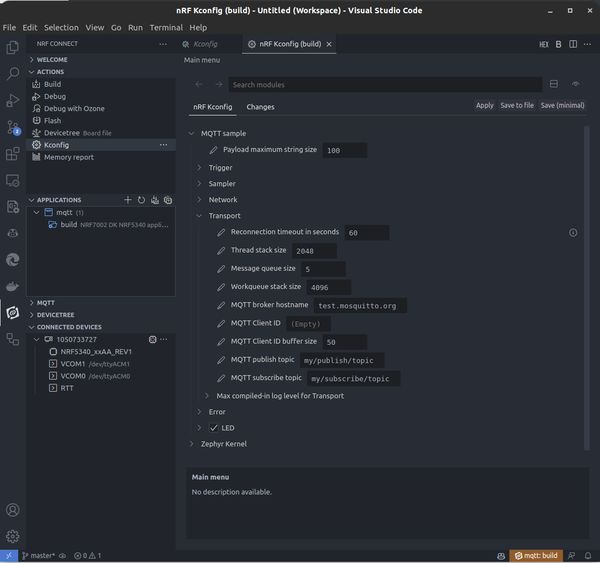Navigate forward with the right arrow
Screen dimensions: 600x563
(x=219, y=84)
